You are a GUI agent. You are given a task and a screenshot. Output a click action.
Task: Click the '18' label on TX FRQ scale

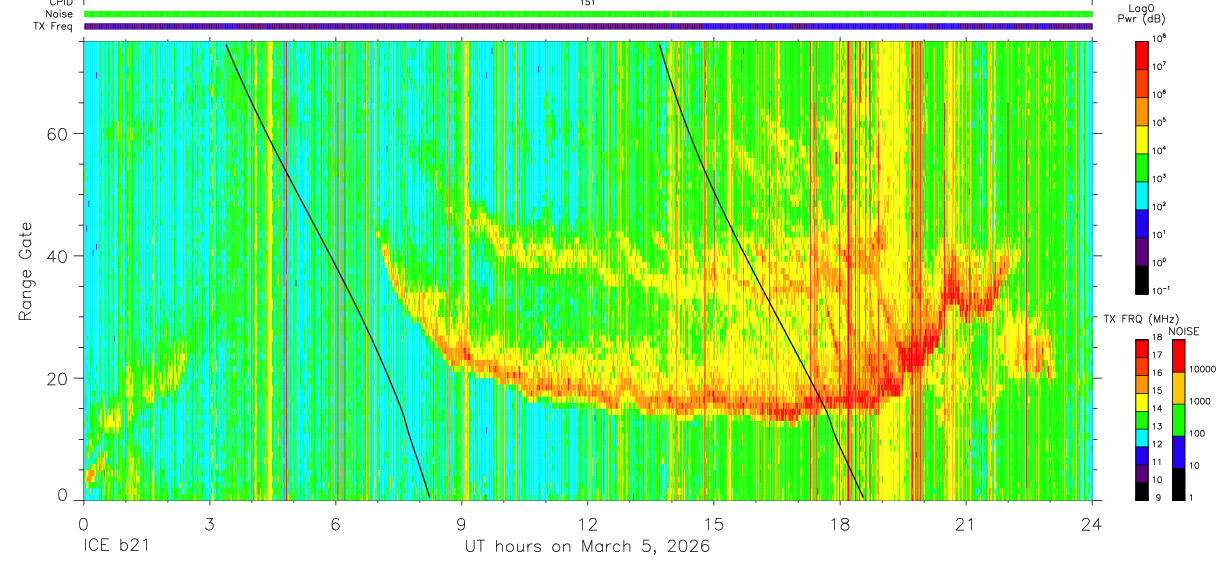1158,339
